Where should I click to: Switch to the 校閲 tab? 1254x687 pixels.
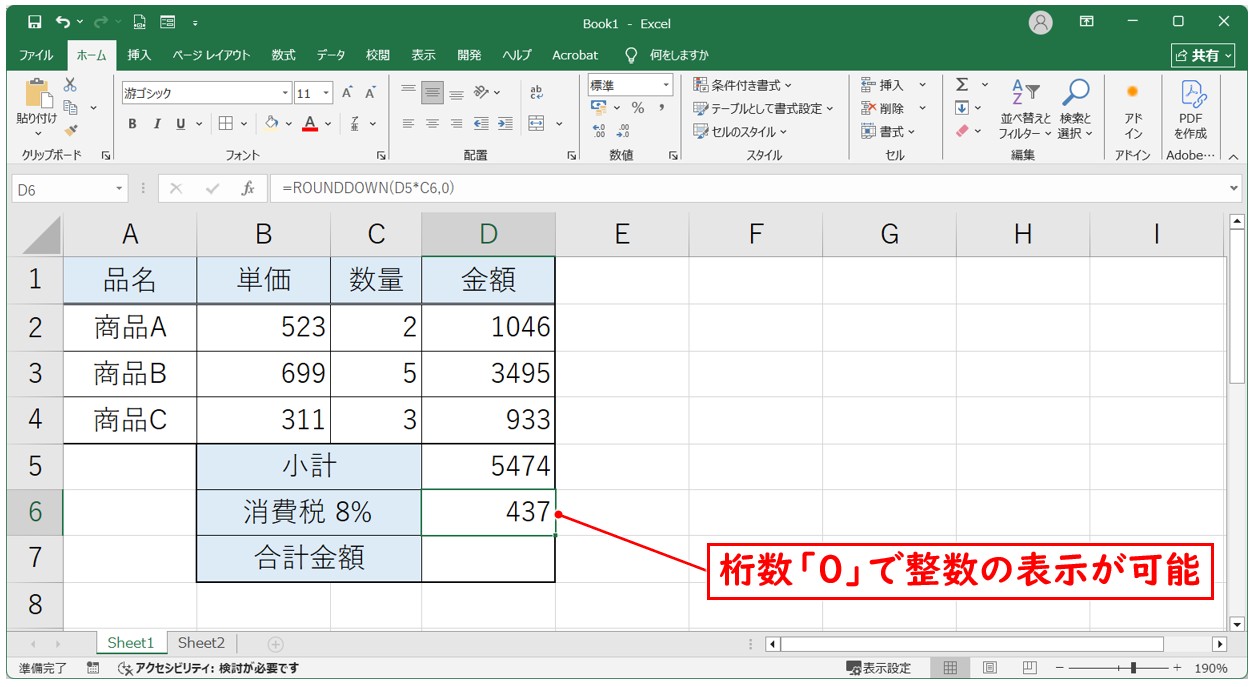click(x=378, y=55)
